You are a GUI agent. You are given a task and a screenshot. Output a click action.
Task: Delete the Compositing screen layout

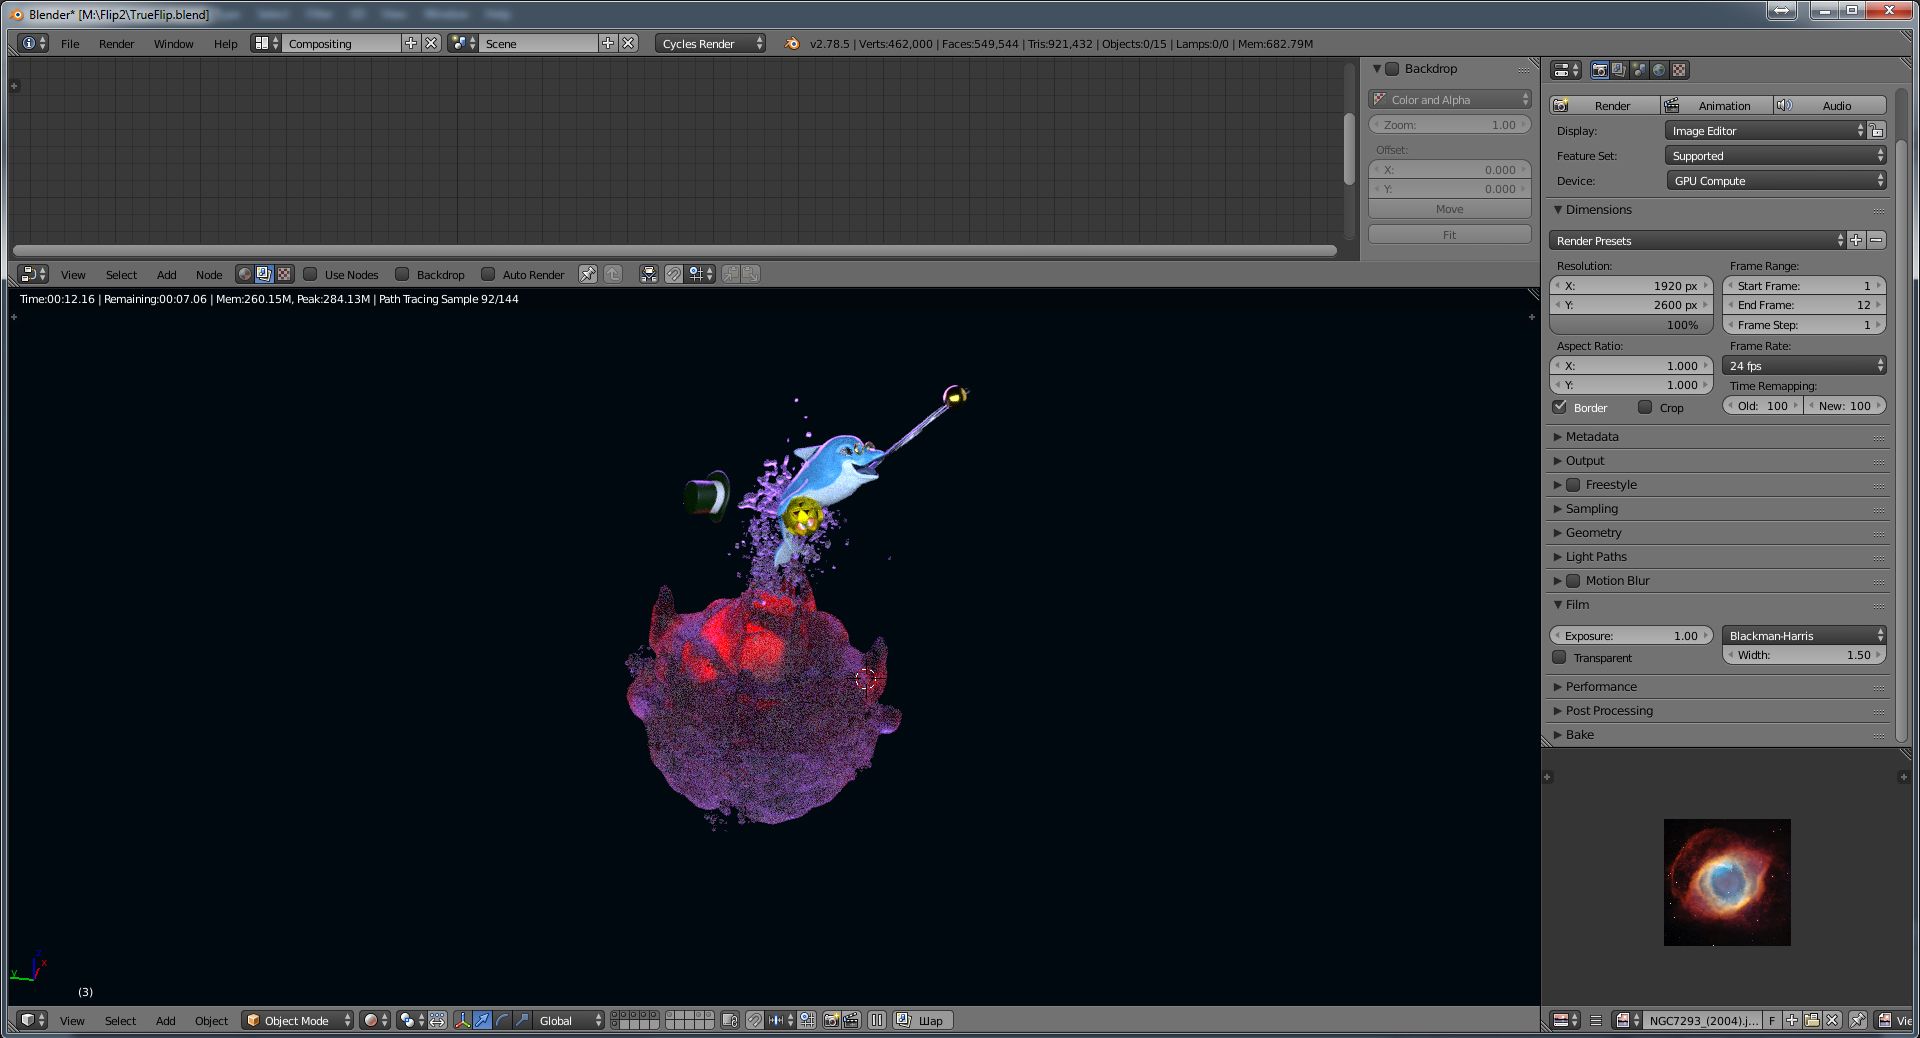pyautogui.click(x=431, y=43)
